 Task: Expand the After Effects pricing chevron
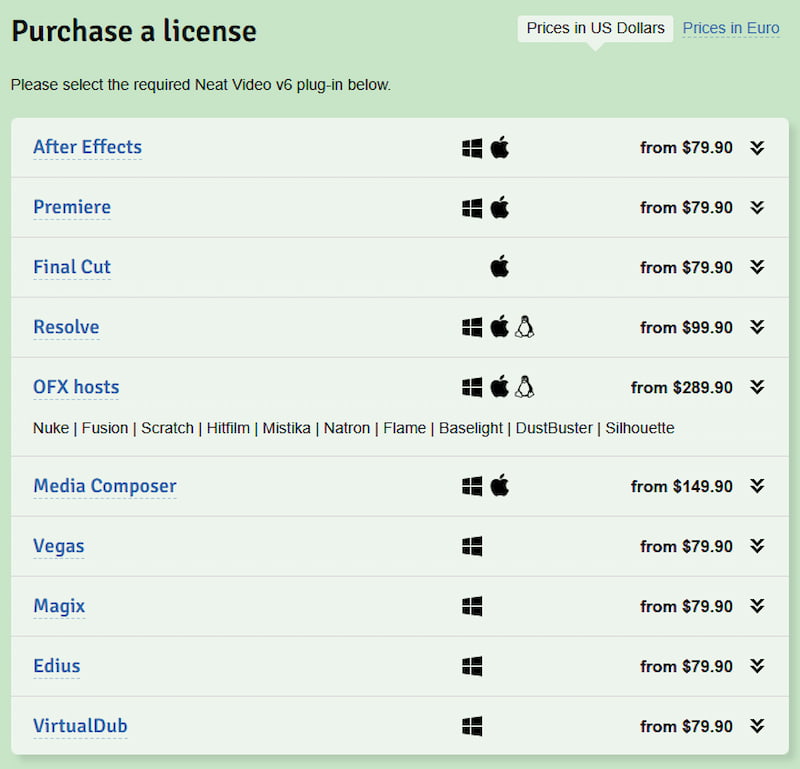(x=758, y=148)
